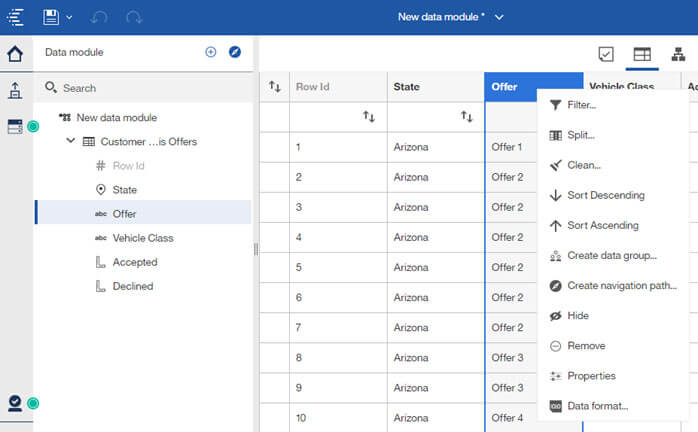The height and width of the screenshot is (432, 698).
Task: Open the assistant icon at sidebar bottom
Action: point(15,403)
